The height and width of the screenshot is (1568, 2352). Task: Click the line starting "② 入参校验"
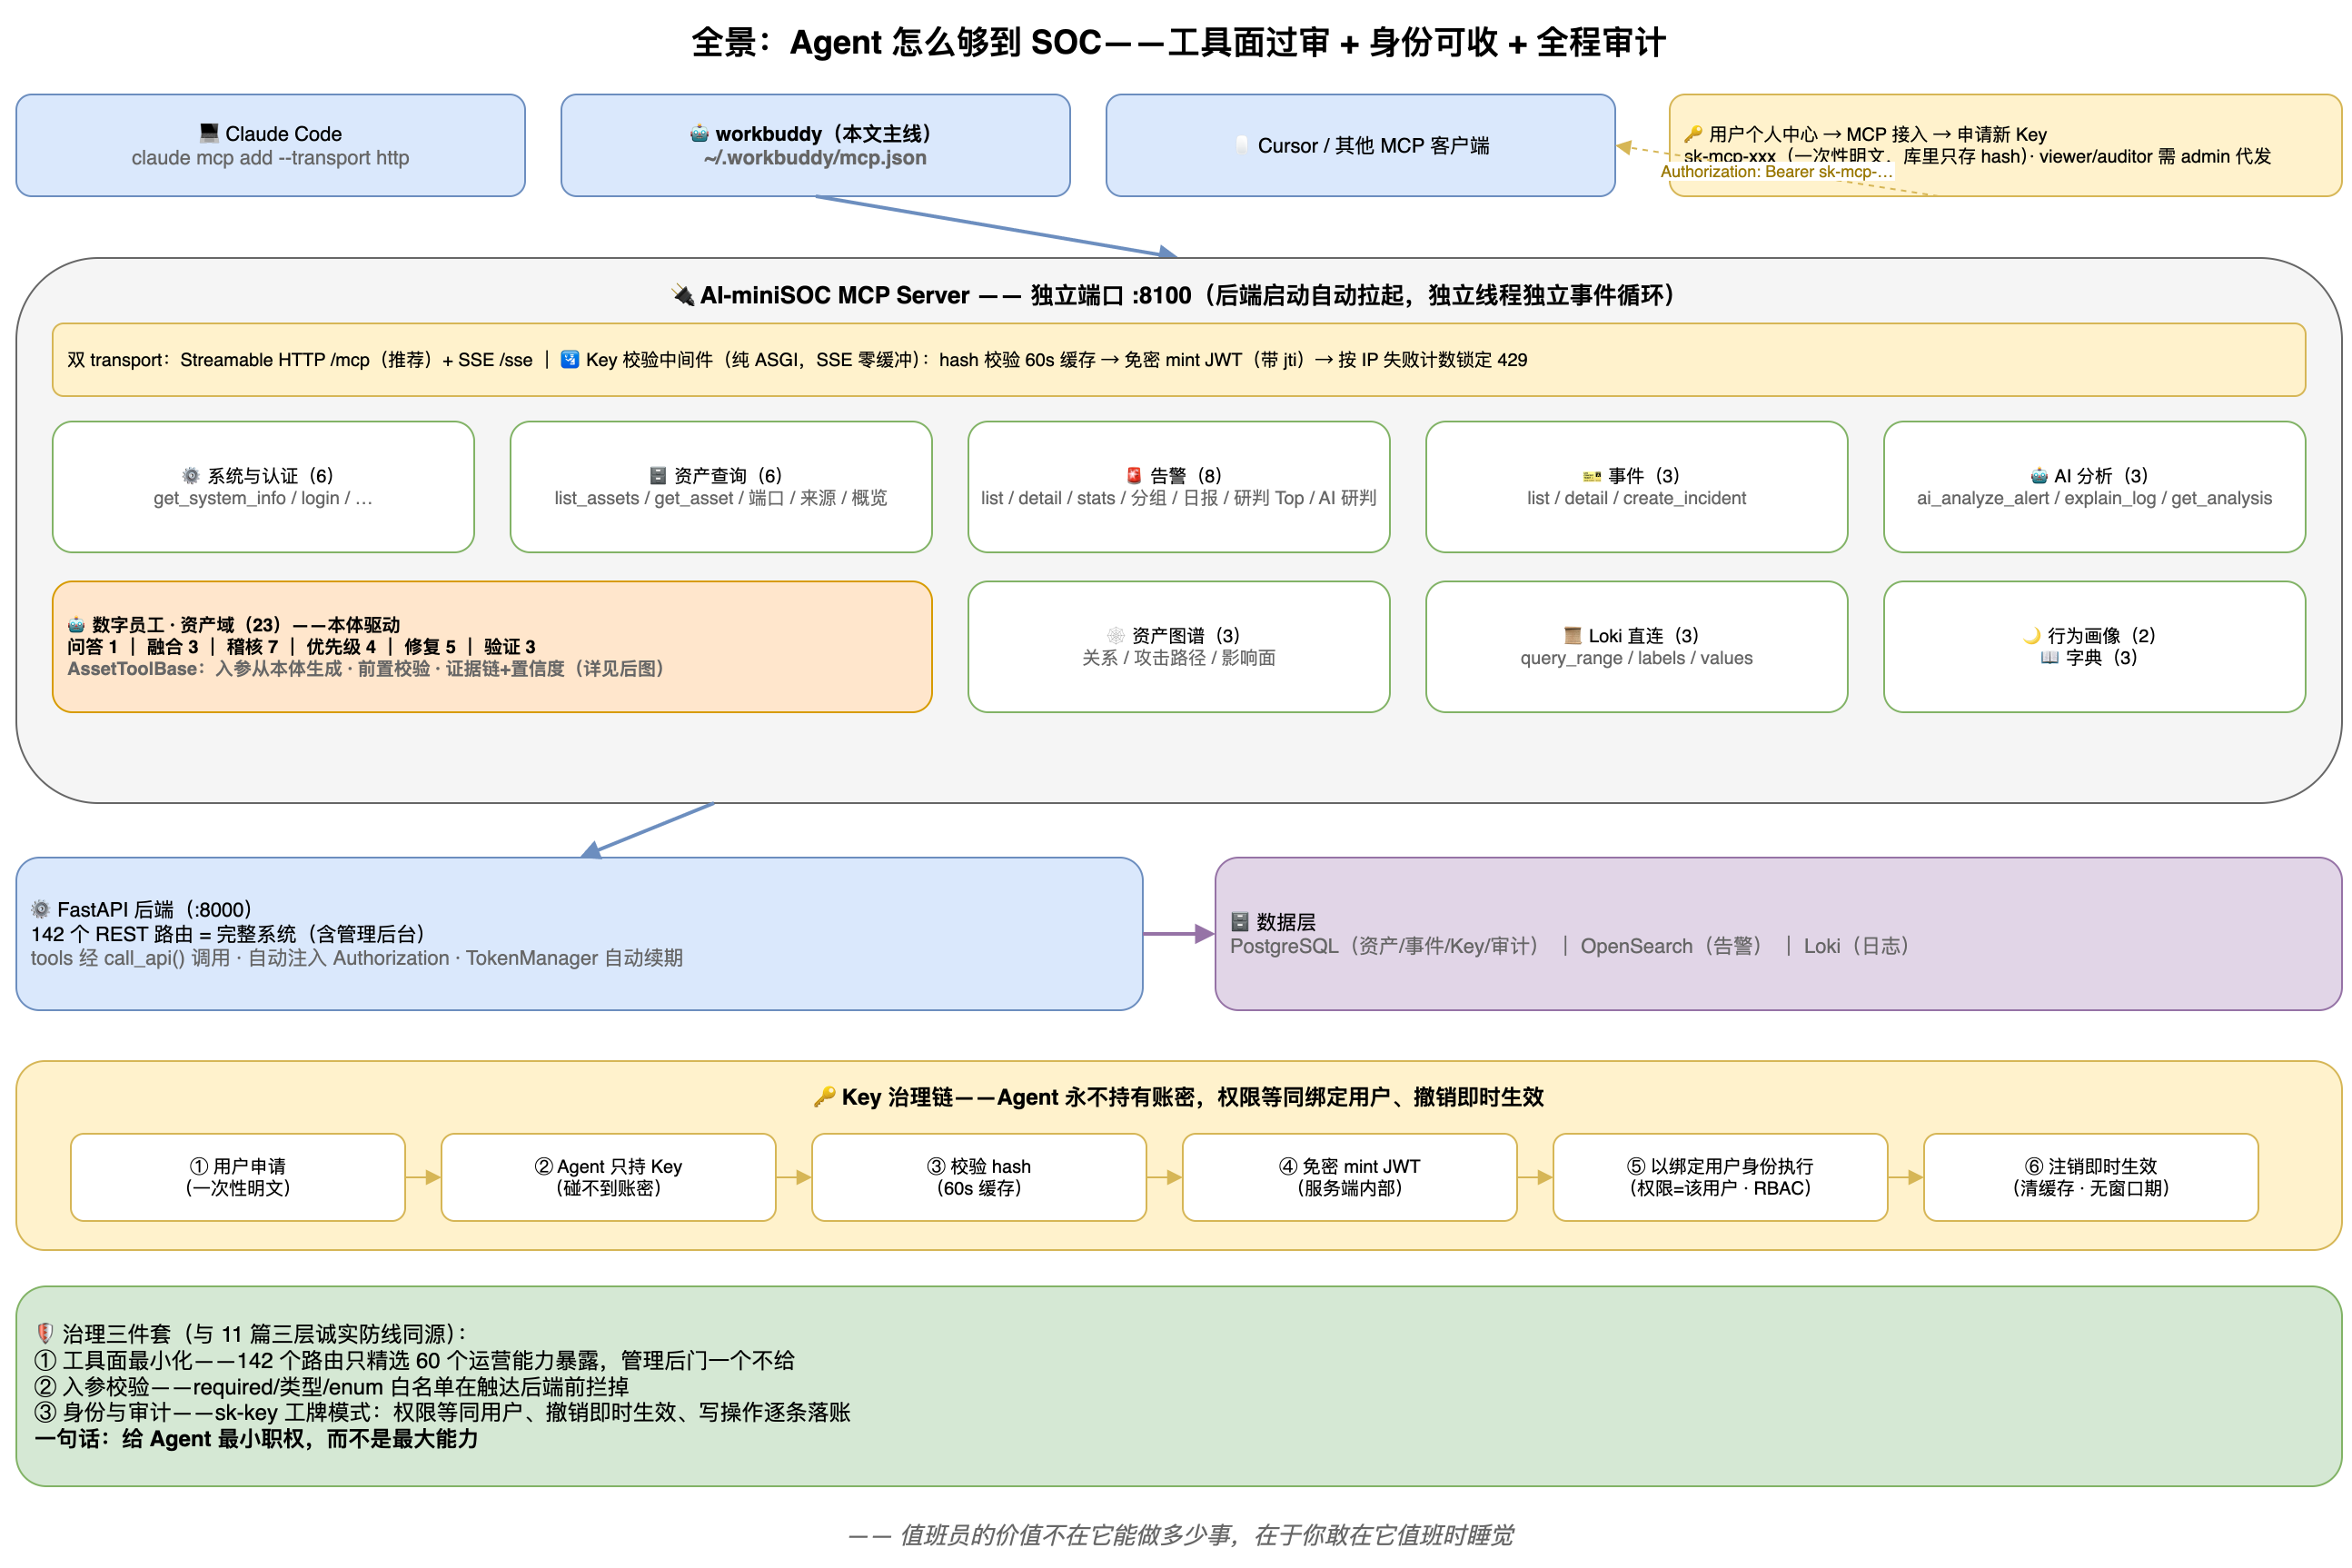coord(332,1386)
